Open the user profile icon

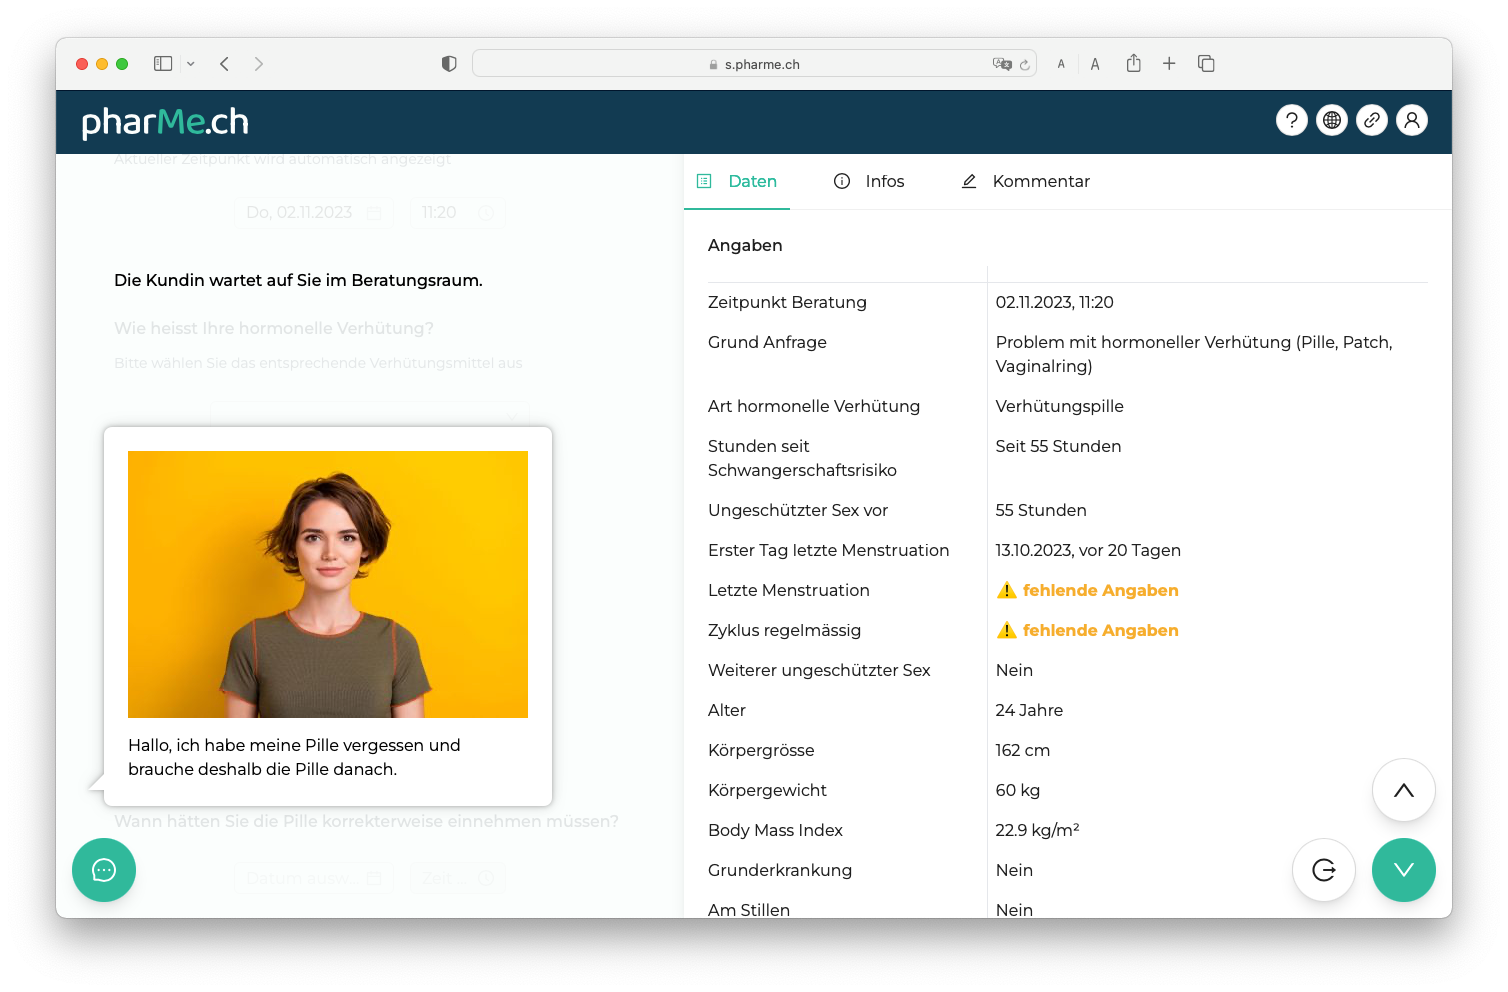coord(1412,121)
